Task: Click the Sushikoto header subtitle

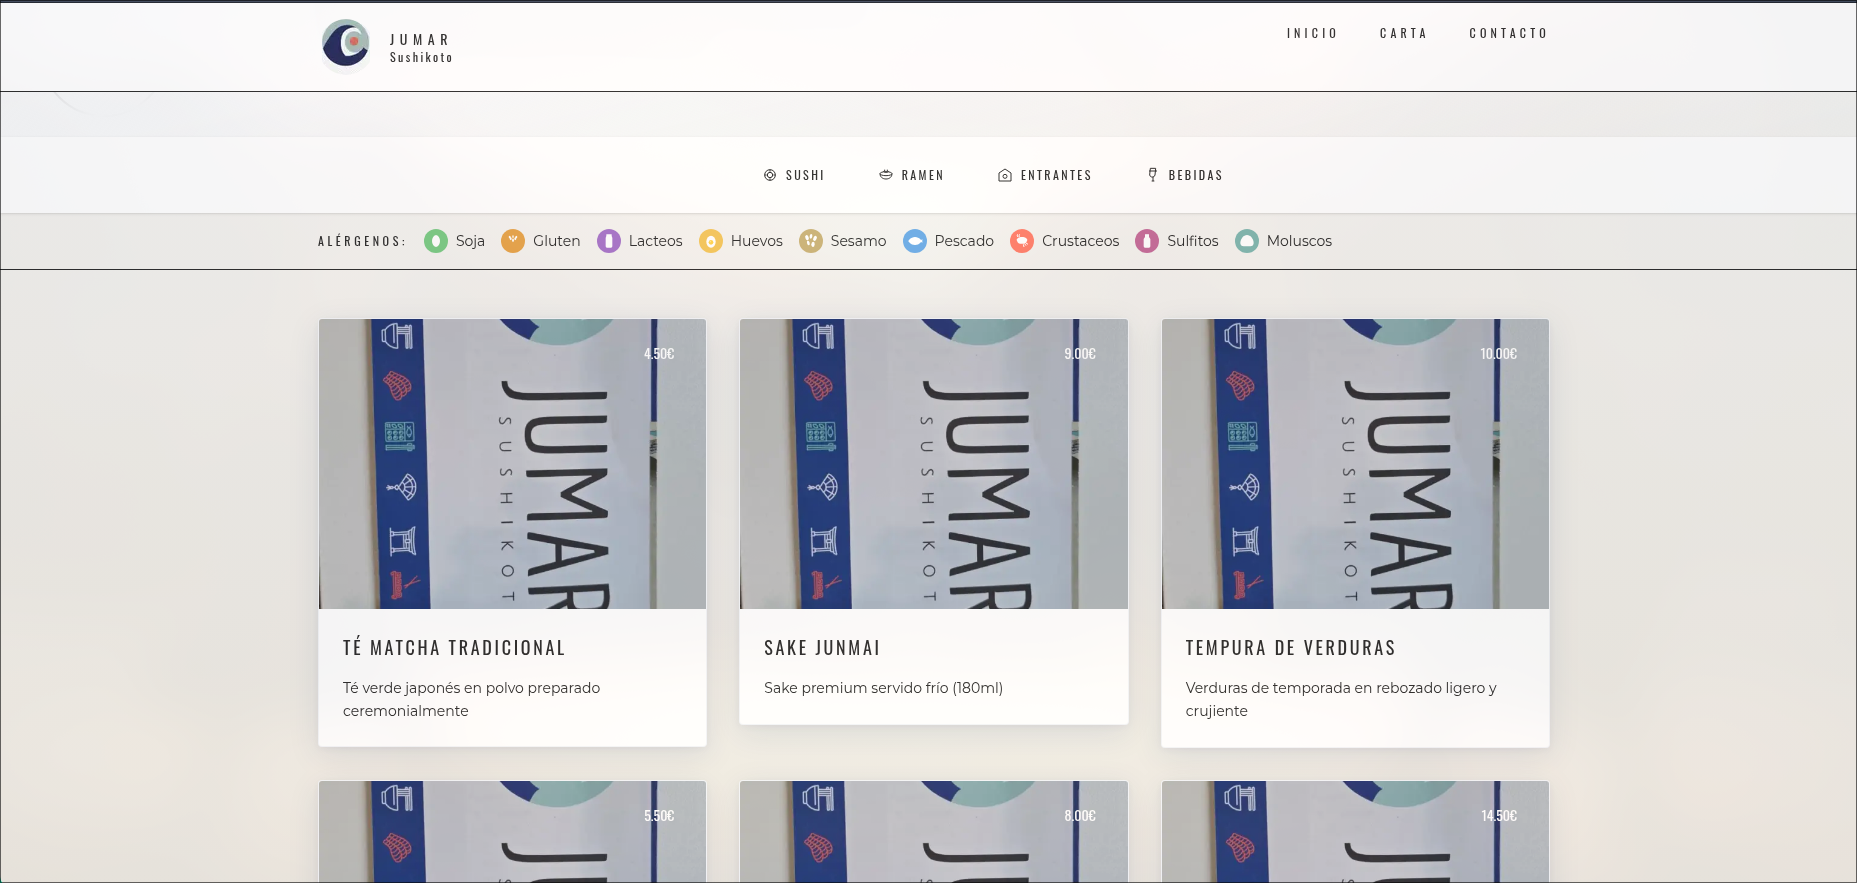Action: [x=421, y=58]
